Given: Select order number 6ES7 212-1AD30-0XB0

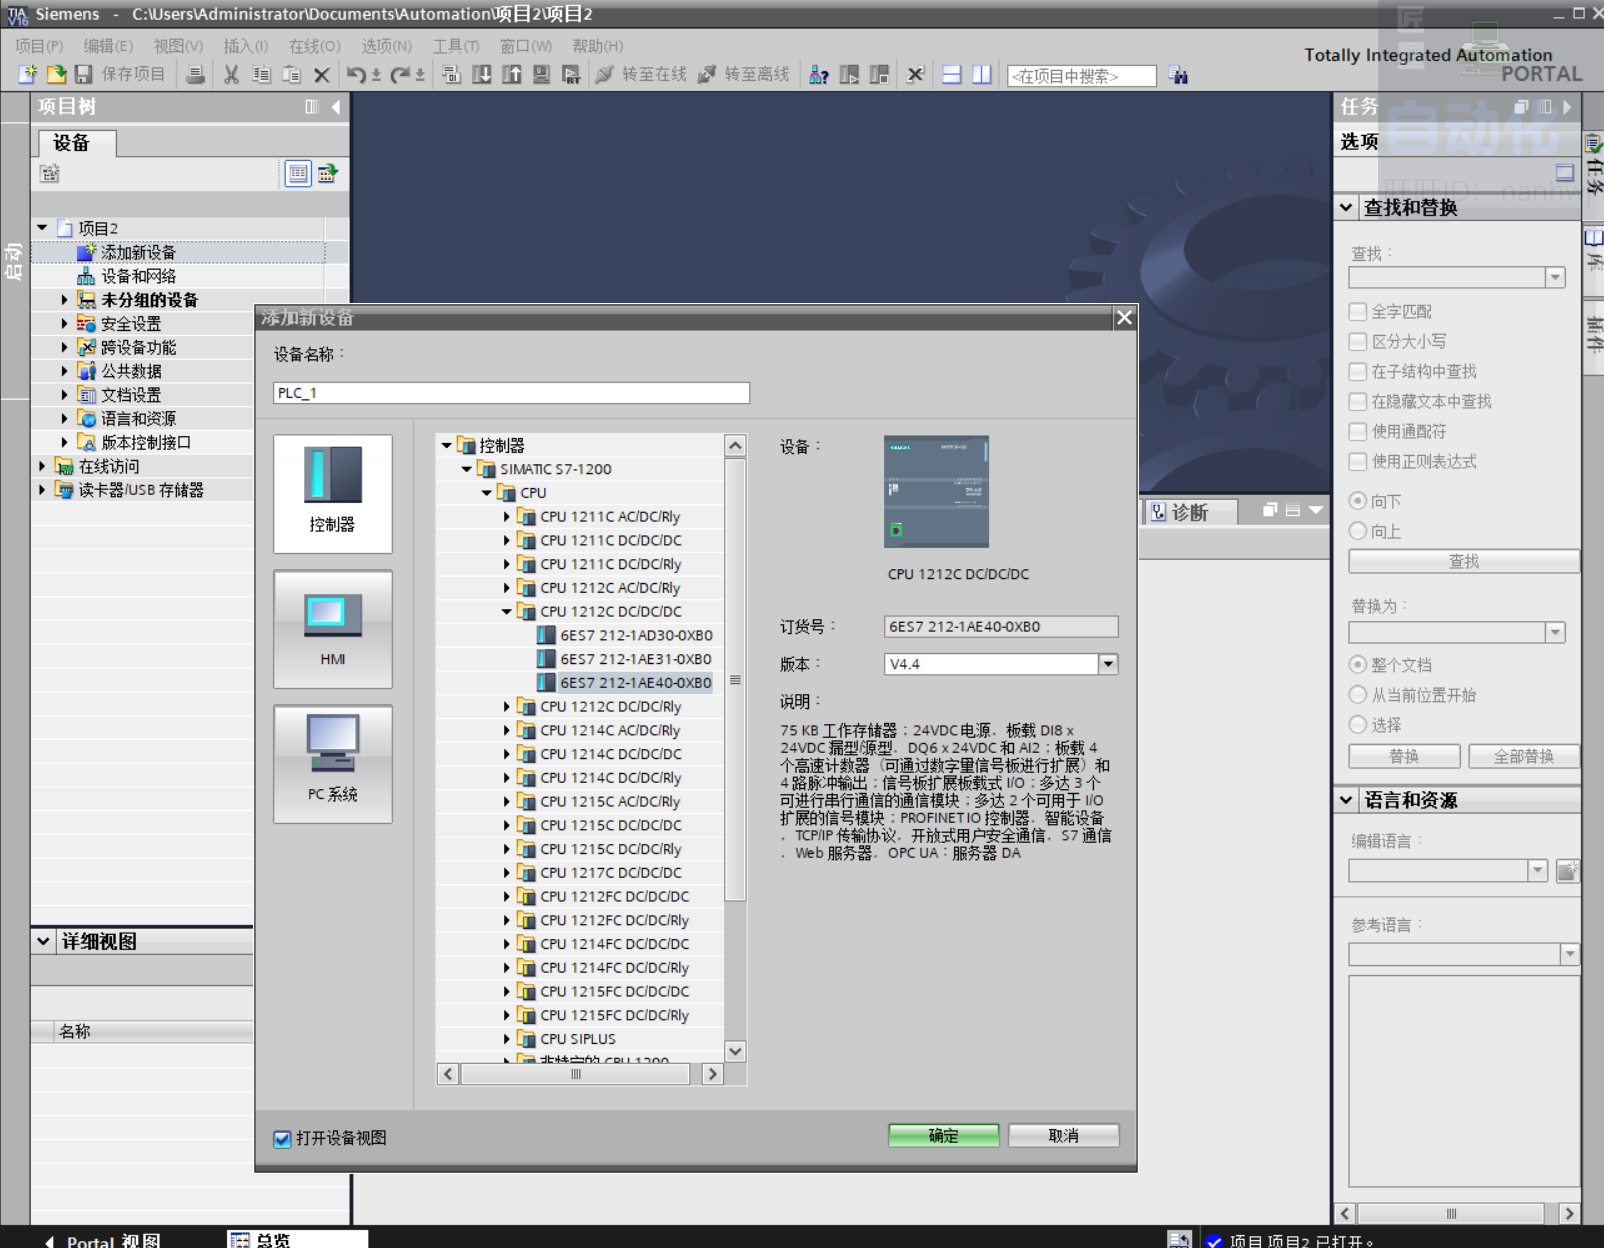Looking at the screenshot, I should tap(636, 635).
